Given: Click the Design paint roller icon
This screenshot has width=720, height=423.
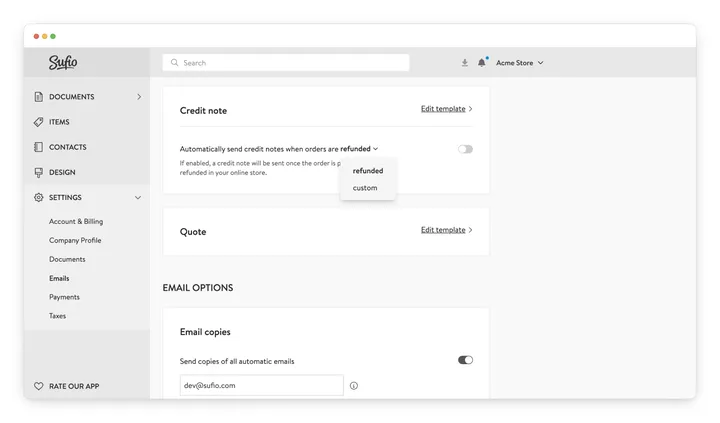Looking at the screenshot, I should point(39,172).
